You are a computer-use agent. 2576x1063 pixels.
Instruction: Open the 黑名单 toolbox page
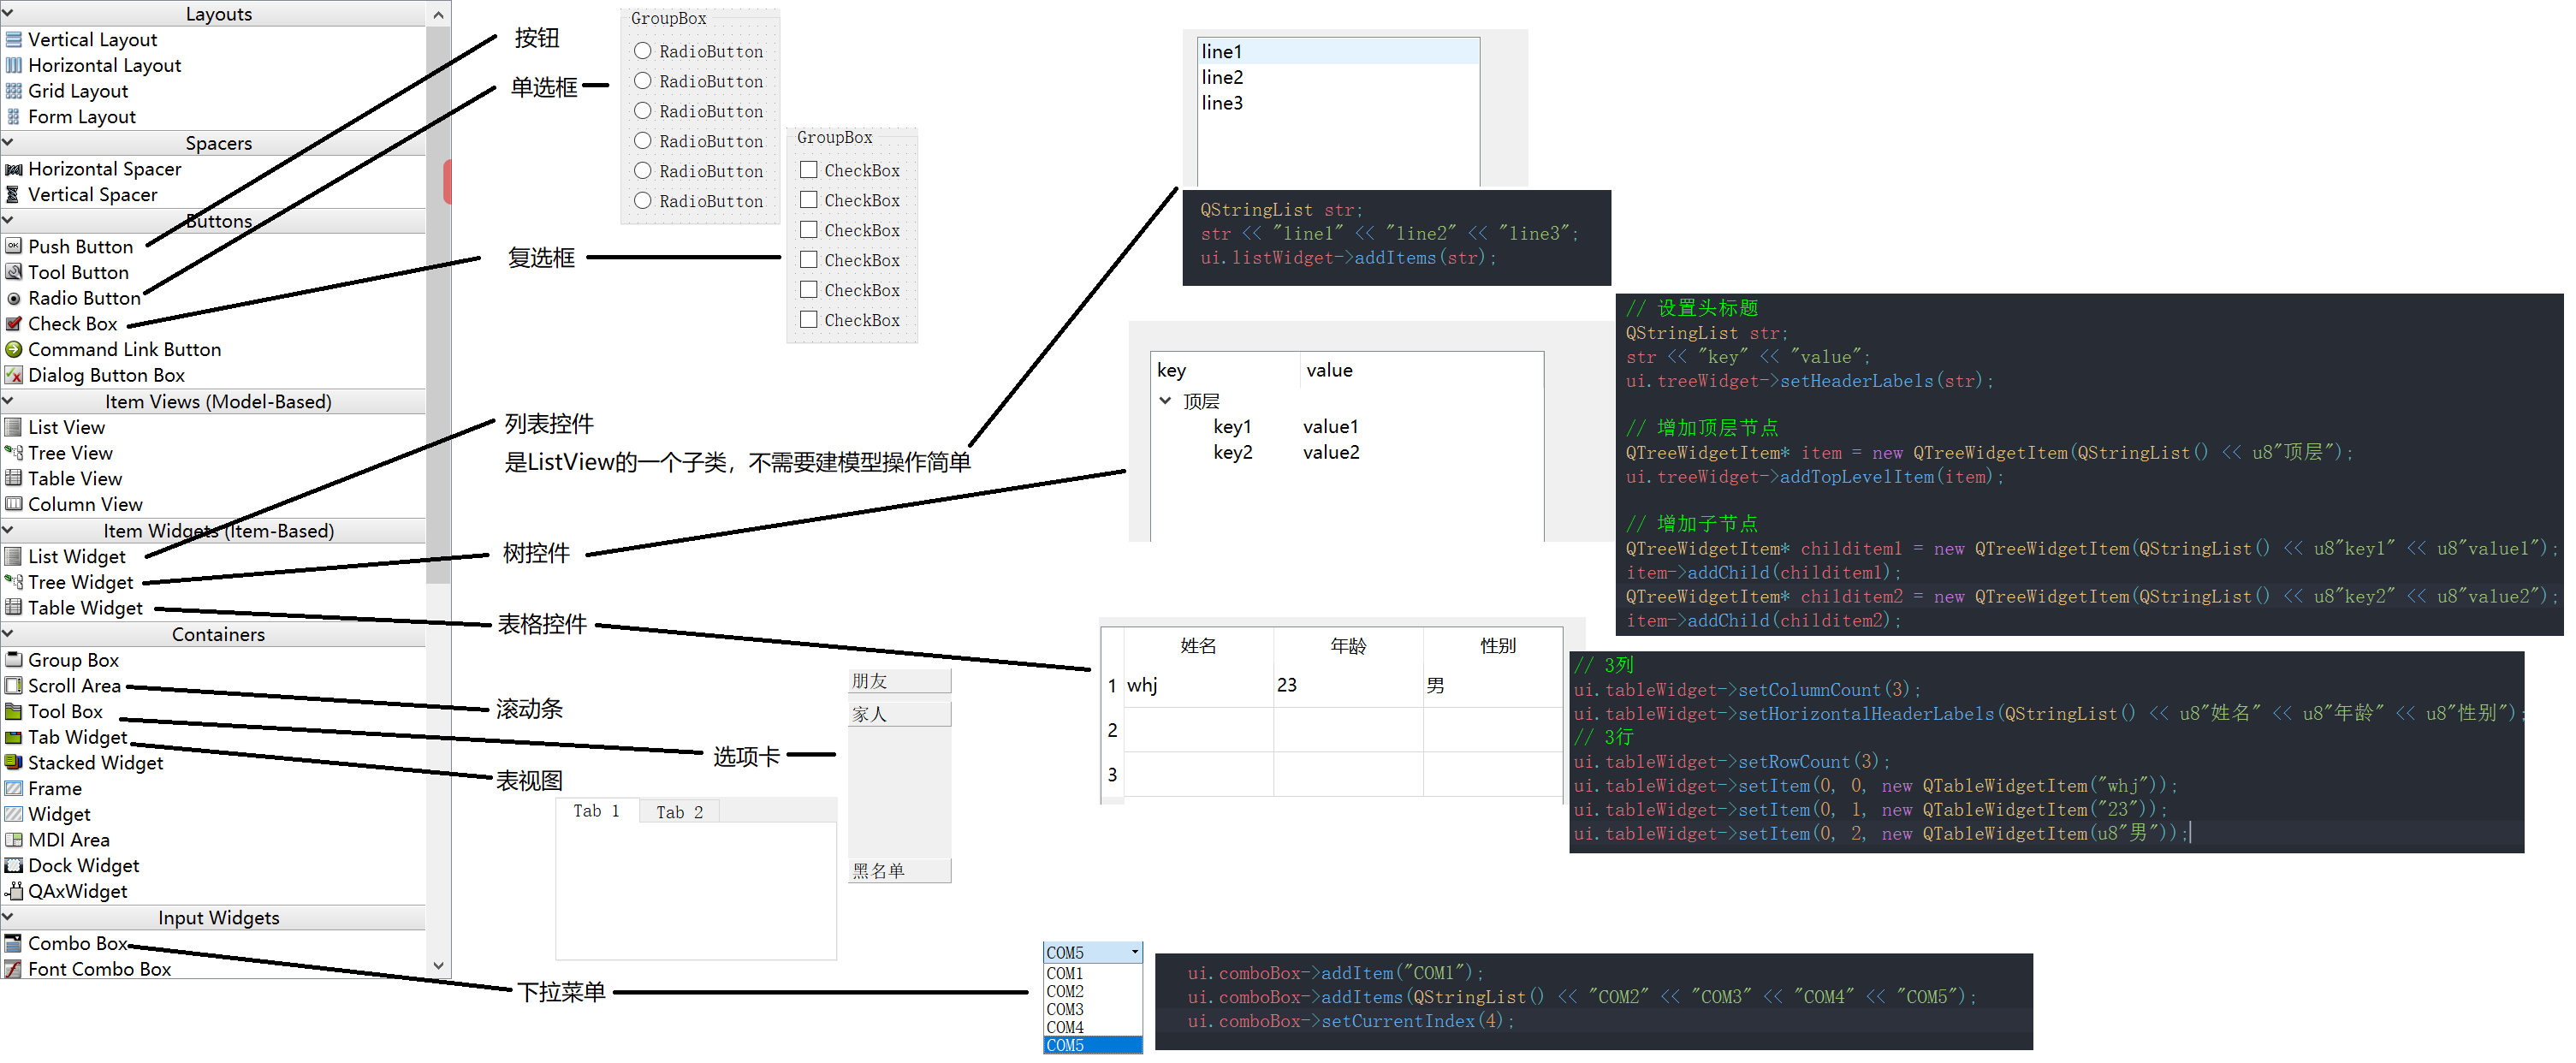pyautogui.click(x=900, y=872)
